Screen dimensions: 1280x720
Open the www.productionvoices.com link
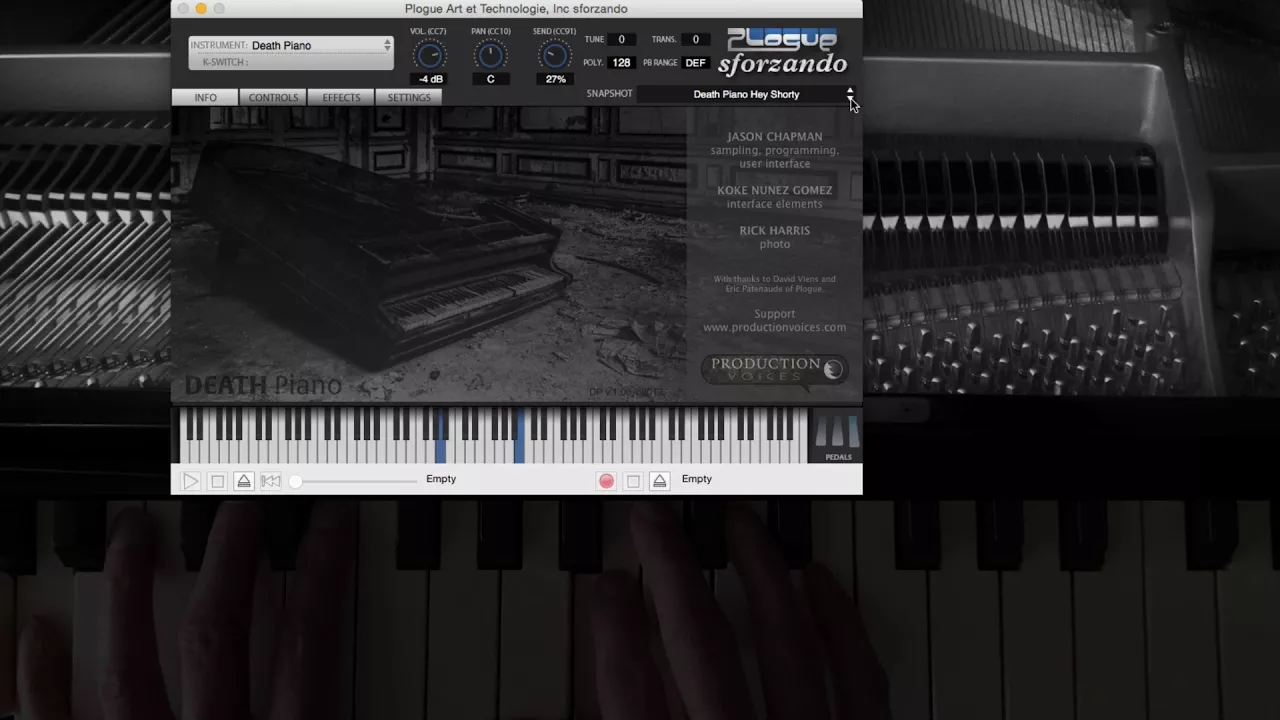point(774,327)
